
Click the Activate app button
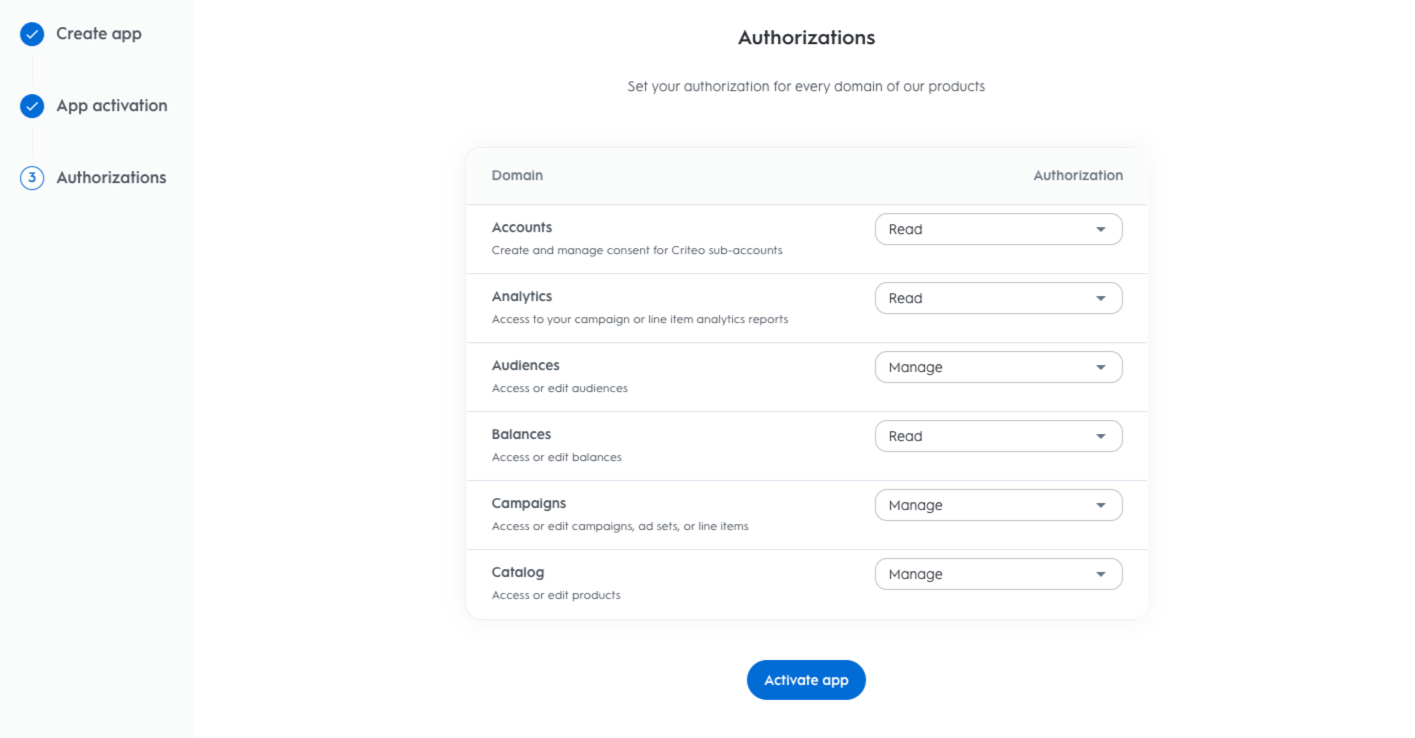click(806, 680)
